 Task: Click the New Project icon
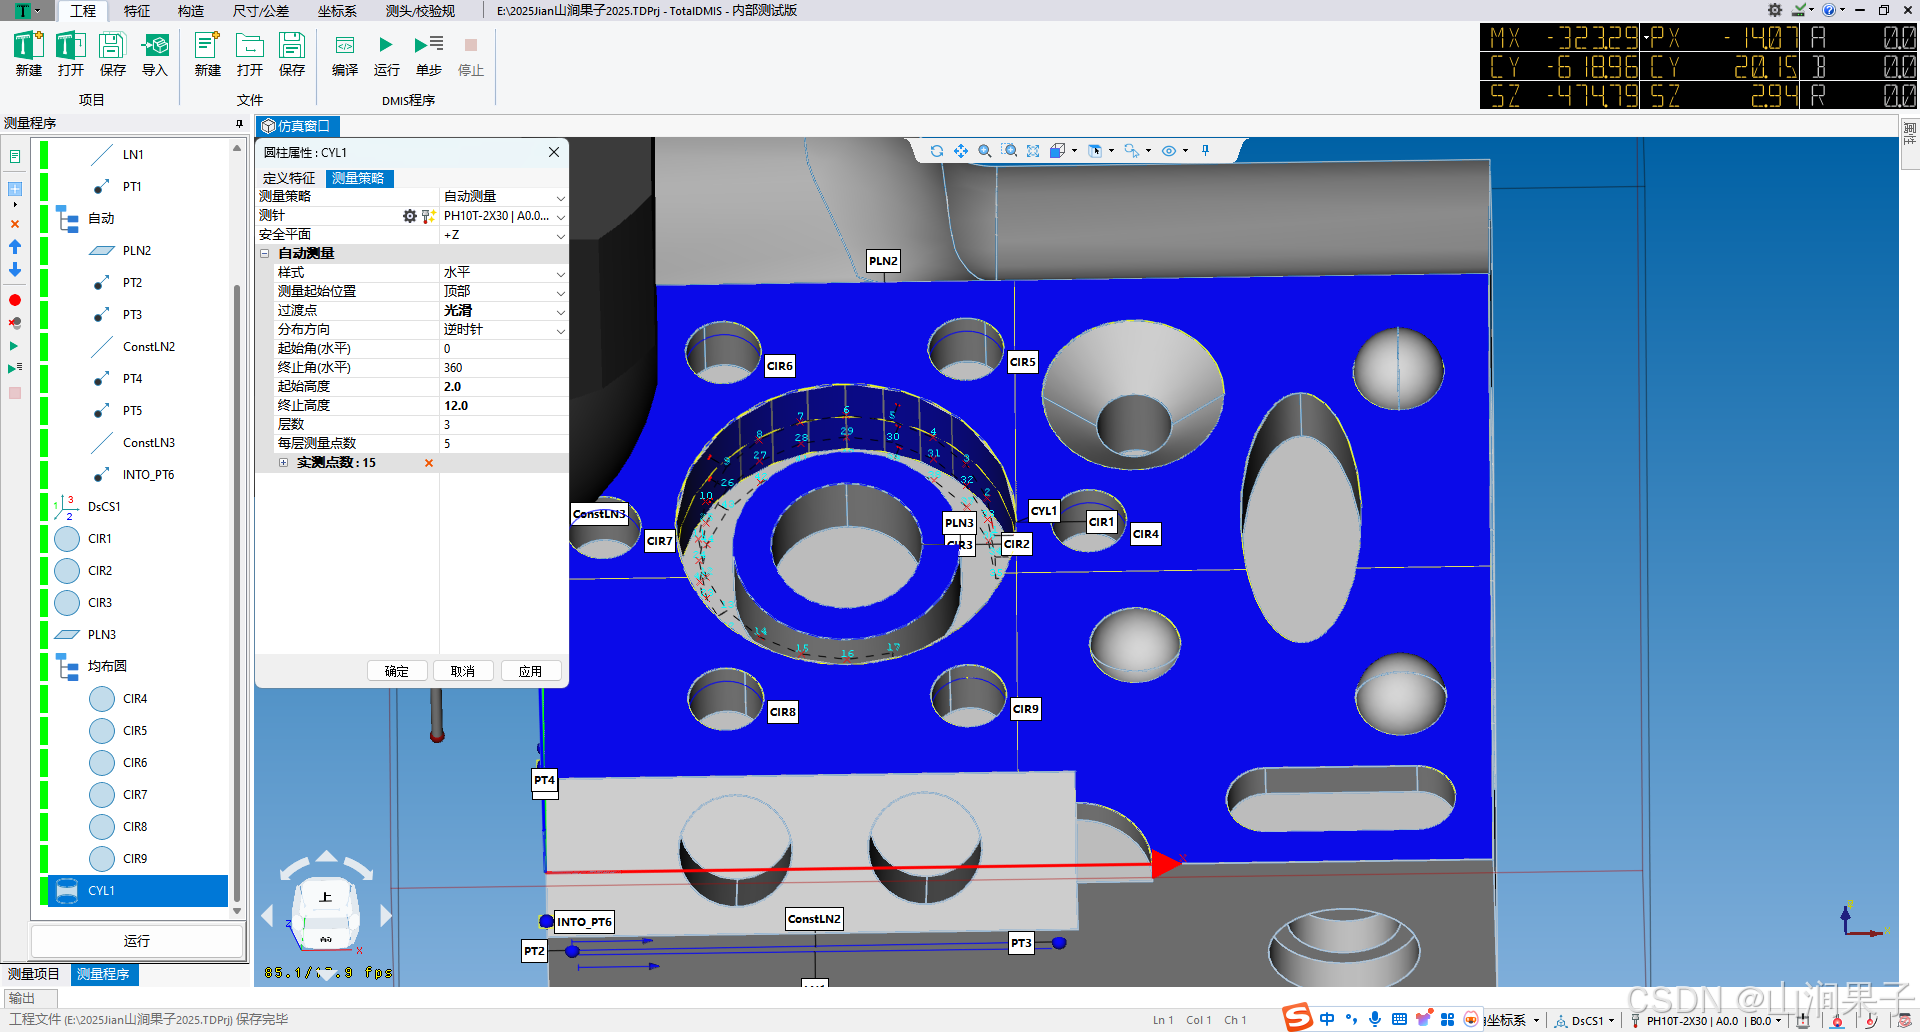(x=28, y=54)
